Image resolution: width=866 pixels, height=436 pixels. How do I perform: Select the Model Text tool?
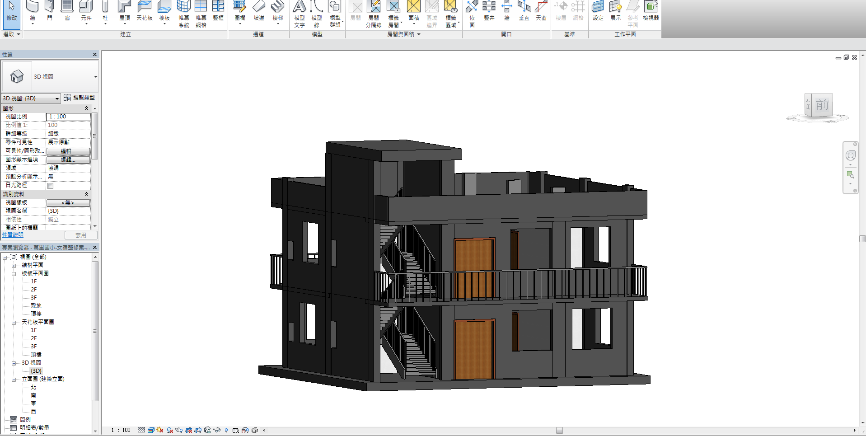[x=299, y=13]
